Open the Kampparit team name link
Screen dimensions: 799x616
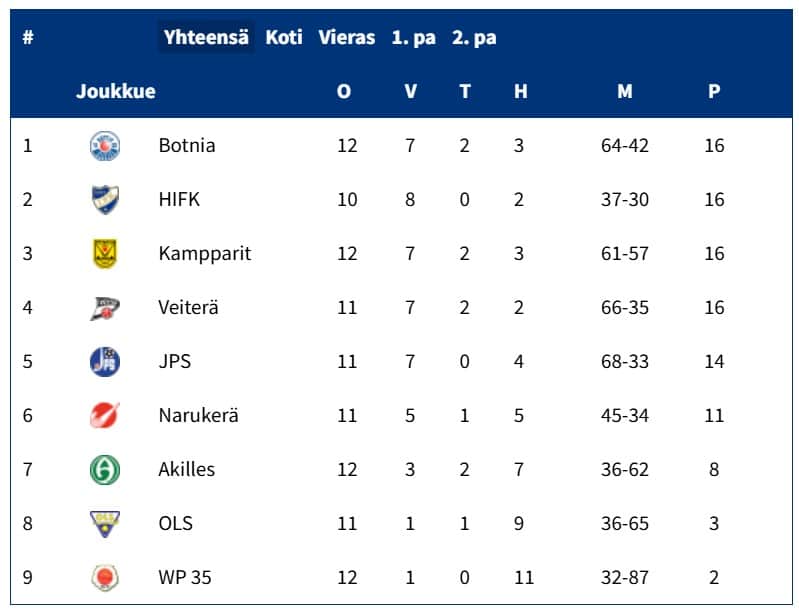point(205,254)
